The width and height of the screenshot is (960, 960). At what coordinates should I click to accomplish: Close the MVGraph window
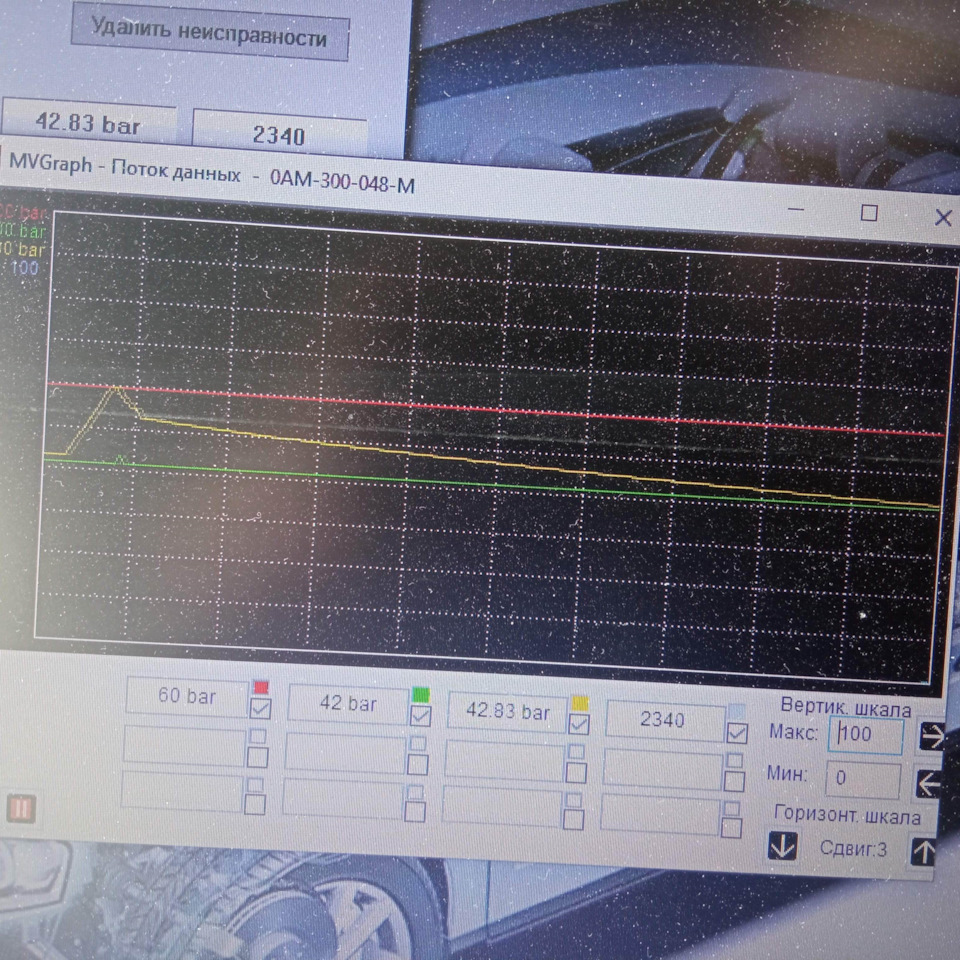pyautogui.click(x=943, y=217)
